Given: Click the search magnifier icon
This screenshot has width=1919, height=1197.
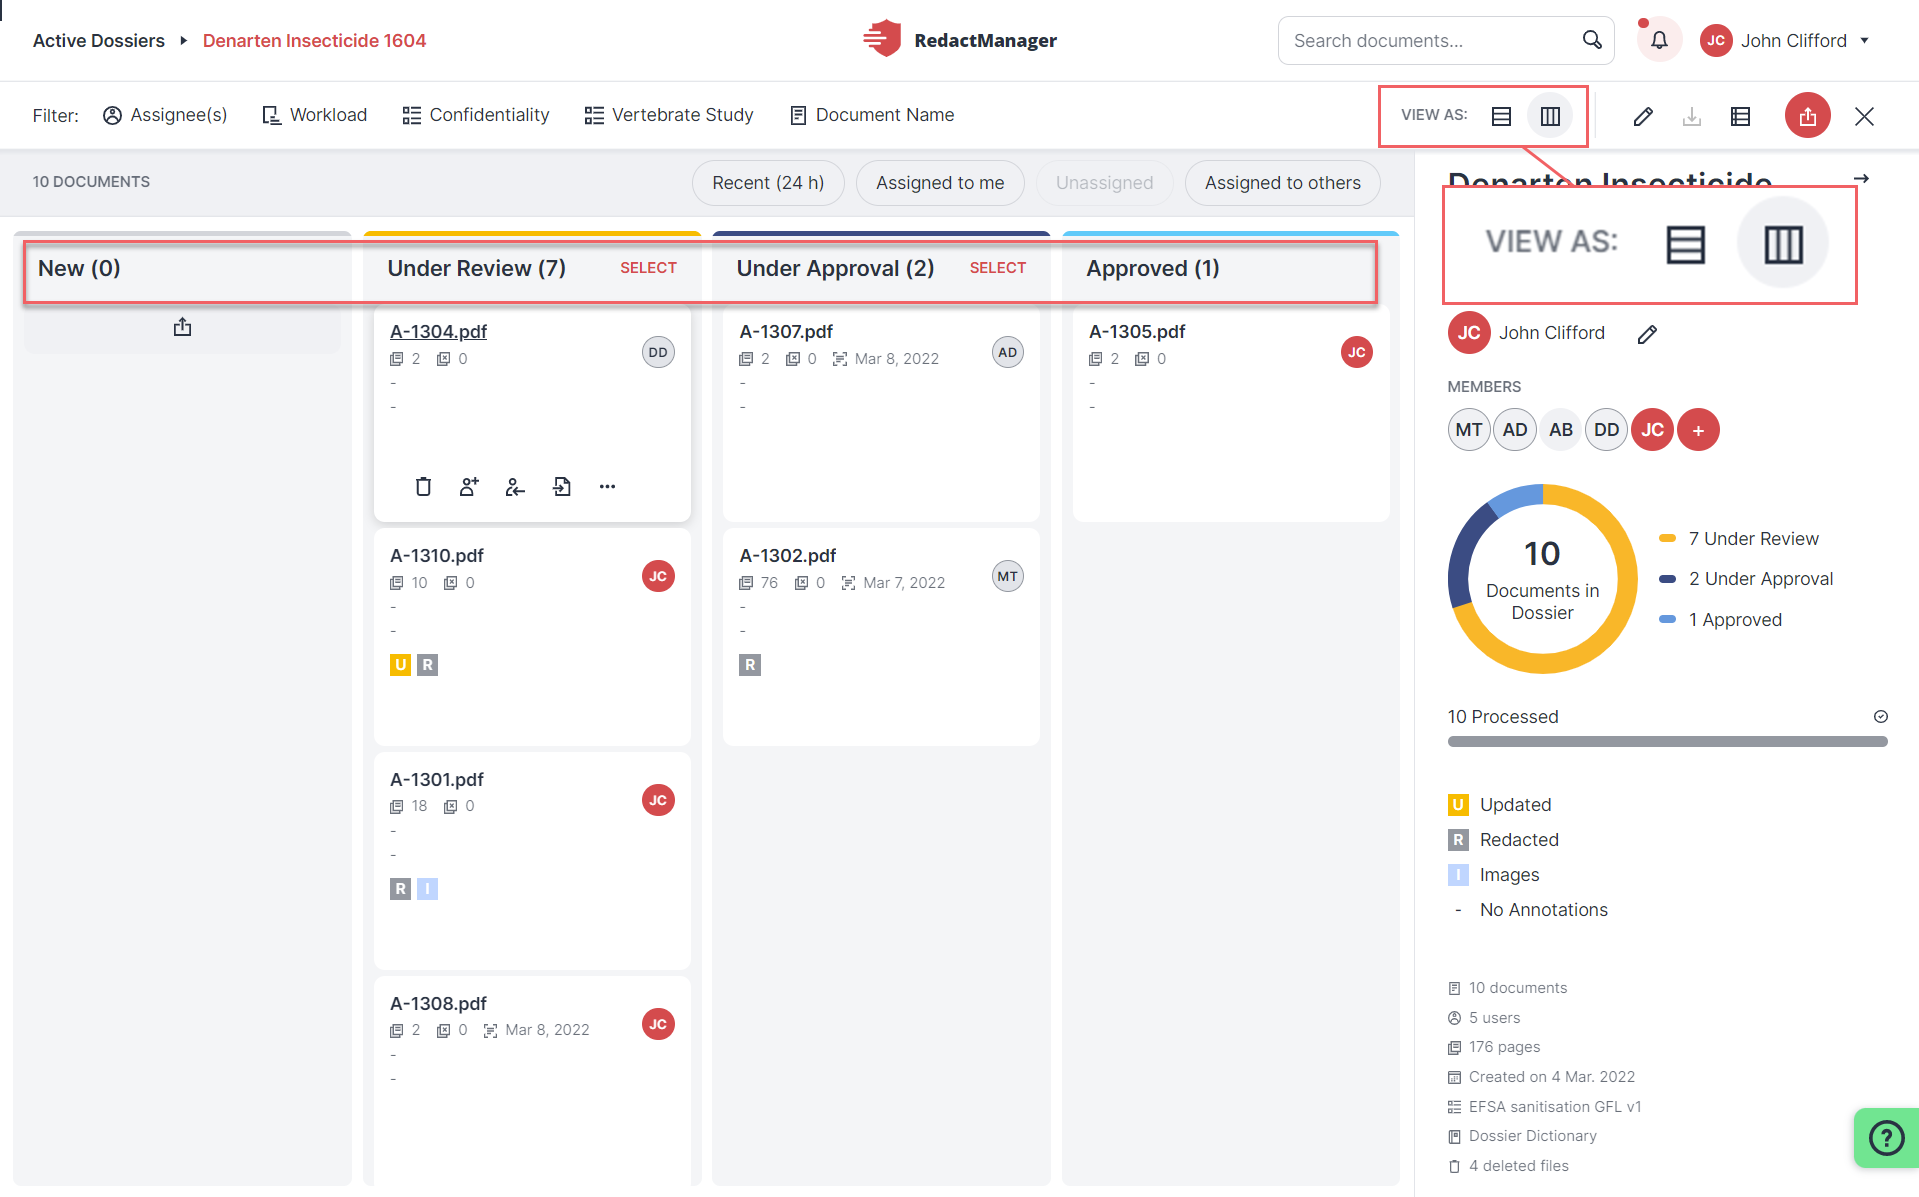Looking at the screenshot, I should (1592, 40).
